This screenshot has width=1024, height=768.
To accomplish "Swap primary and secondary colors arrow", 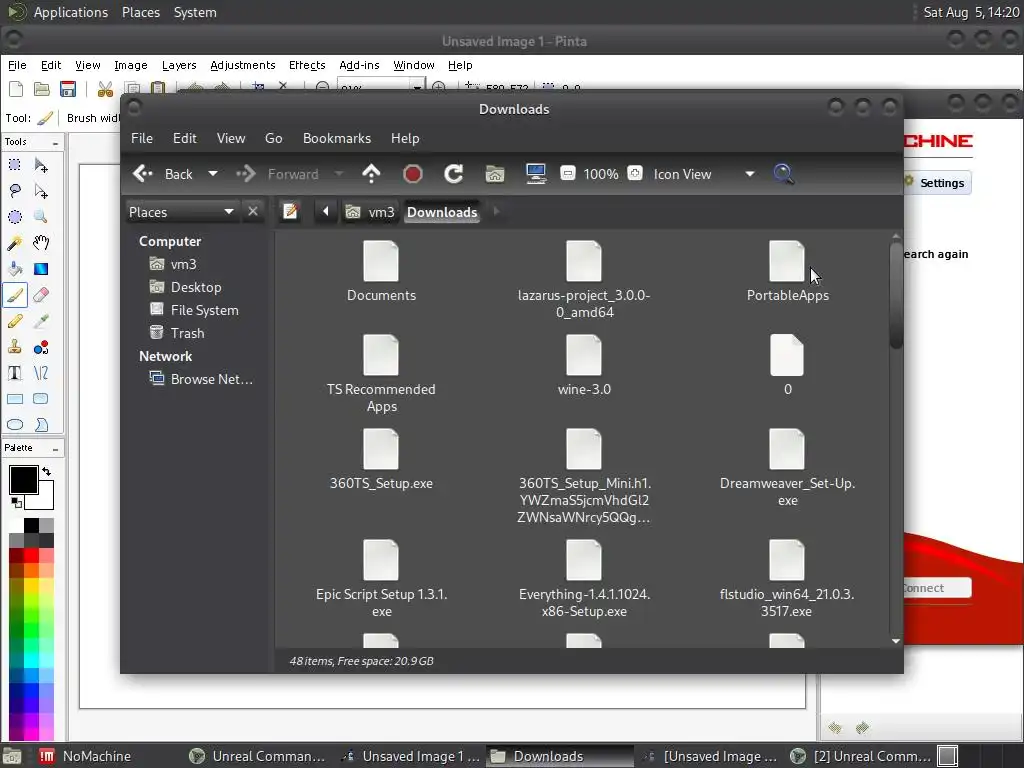I will 46,471.
